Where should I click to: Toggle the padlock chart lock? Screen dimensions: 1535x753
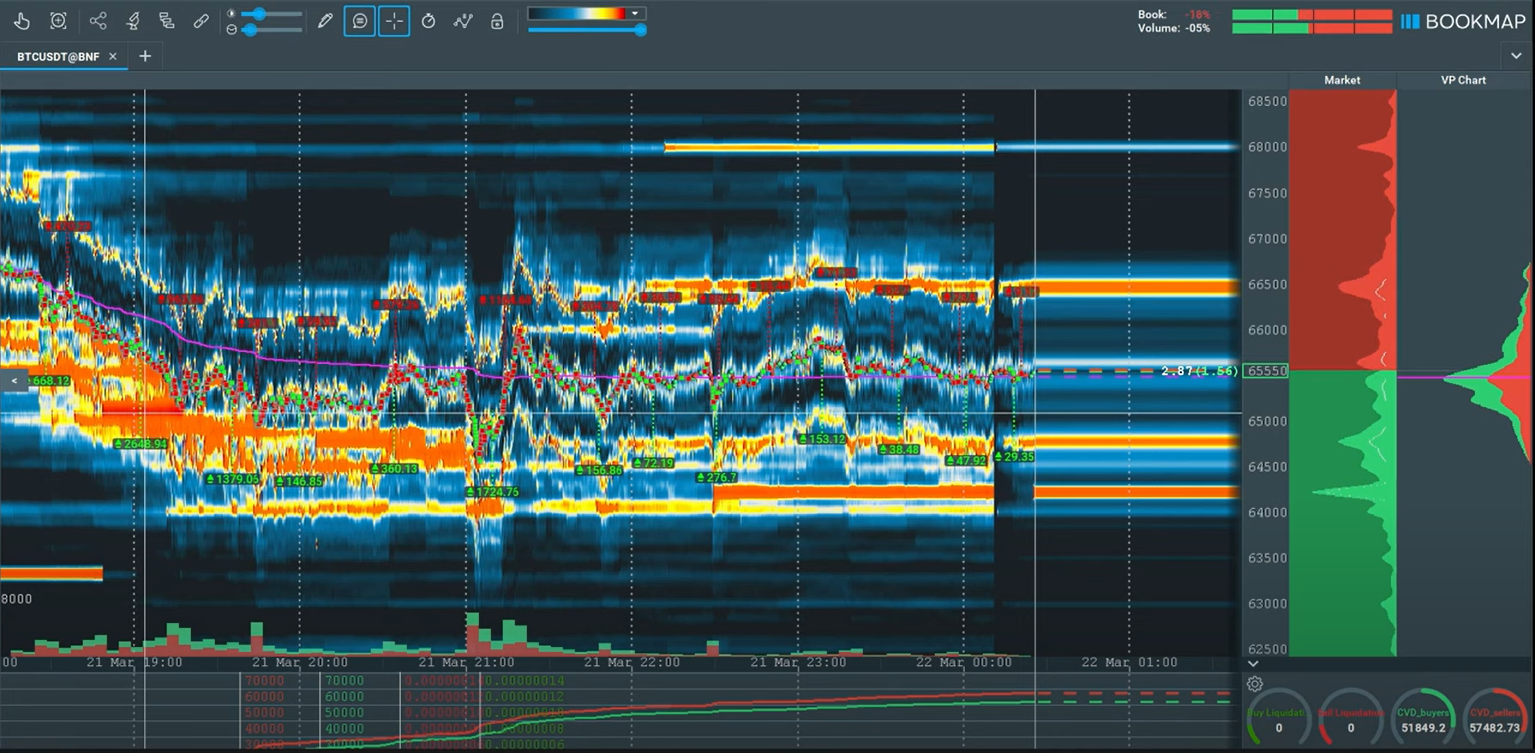pos(497,21)
